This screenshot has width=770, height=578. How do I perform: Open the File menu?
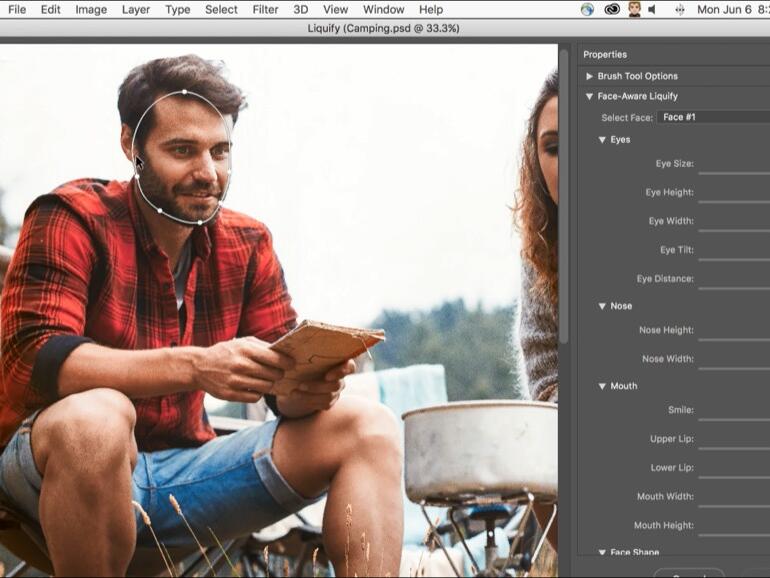[17, 9]
